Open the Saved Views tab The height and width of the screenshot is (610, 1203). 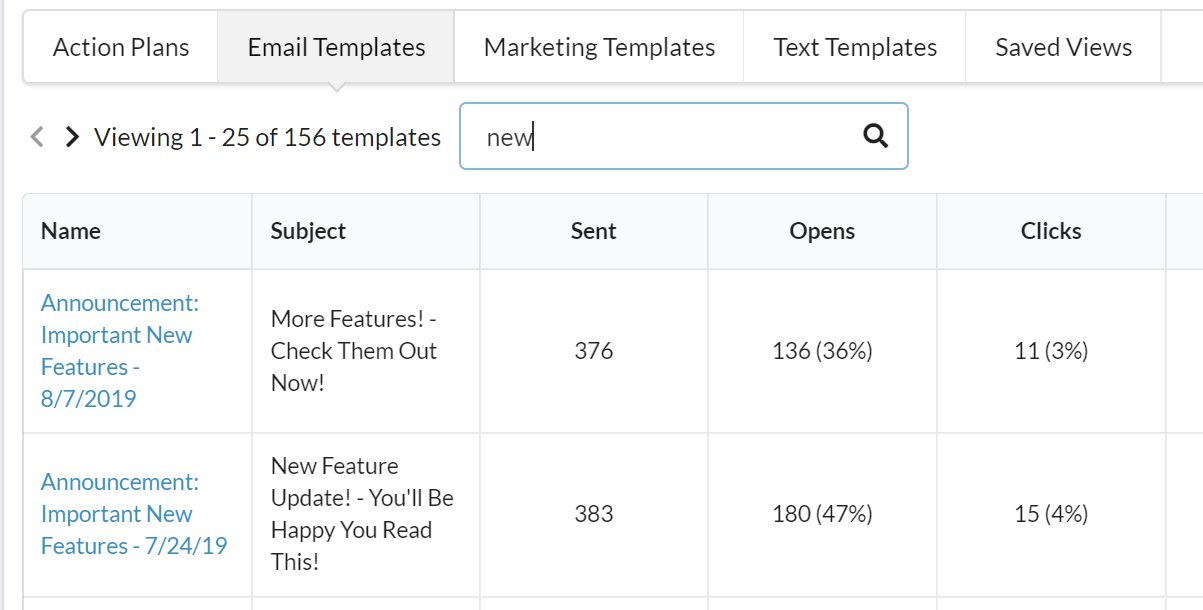(1063, 47)
